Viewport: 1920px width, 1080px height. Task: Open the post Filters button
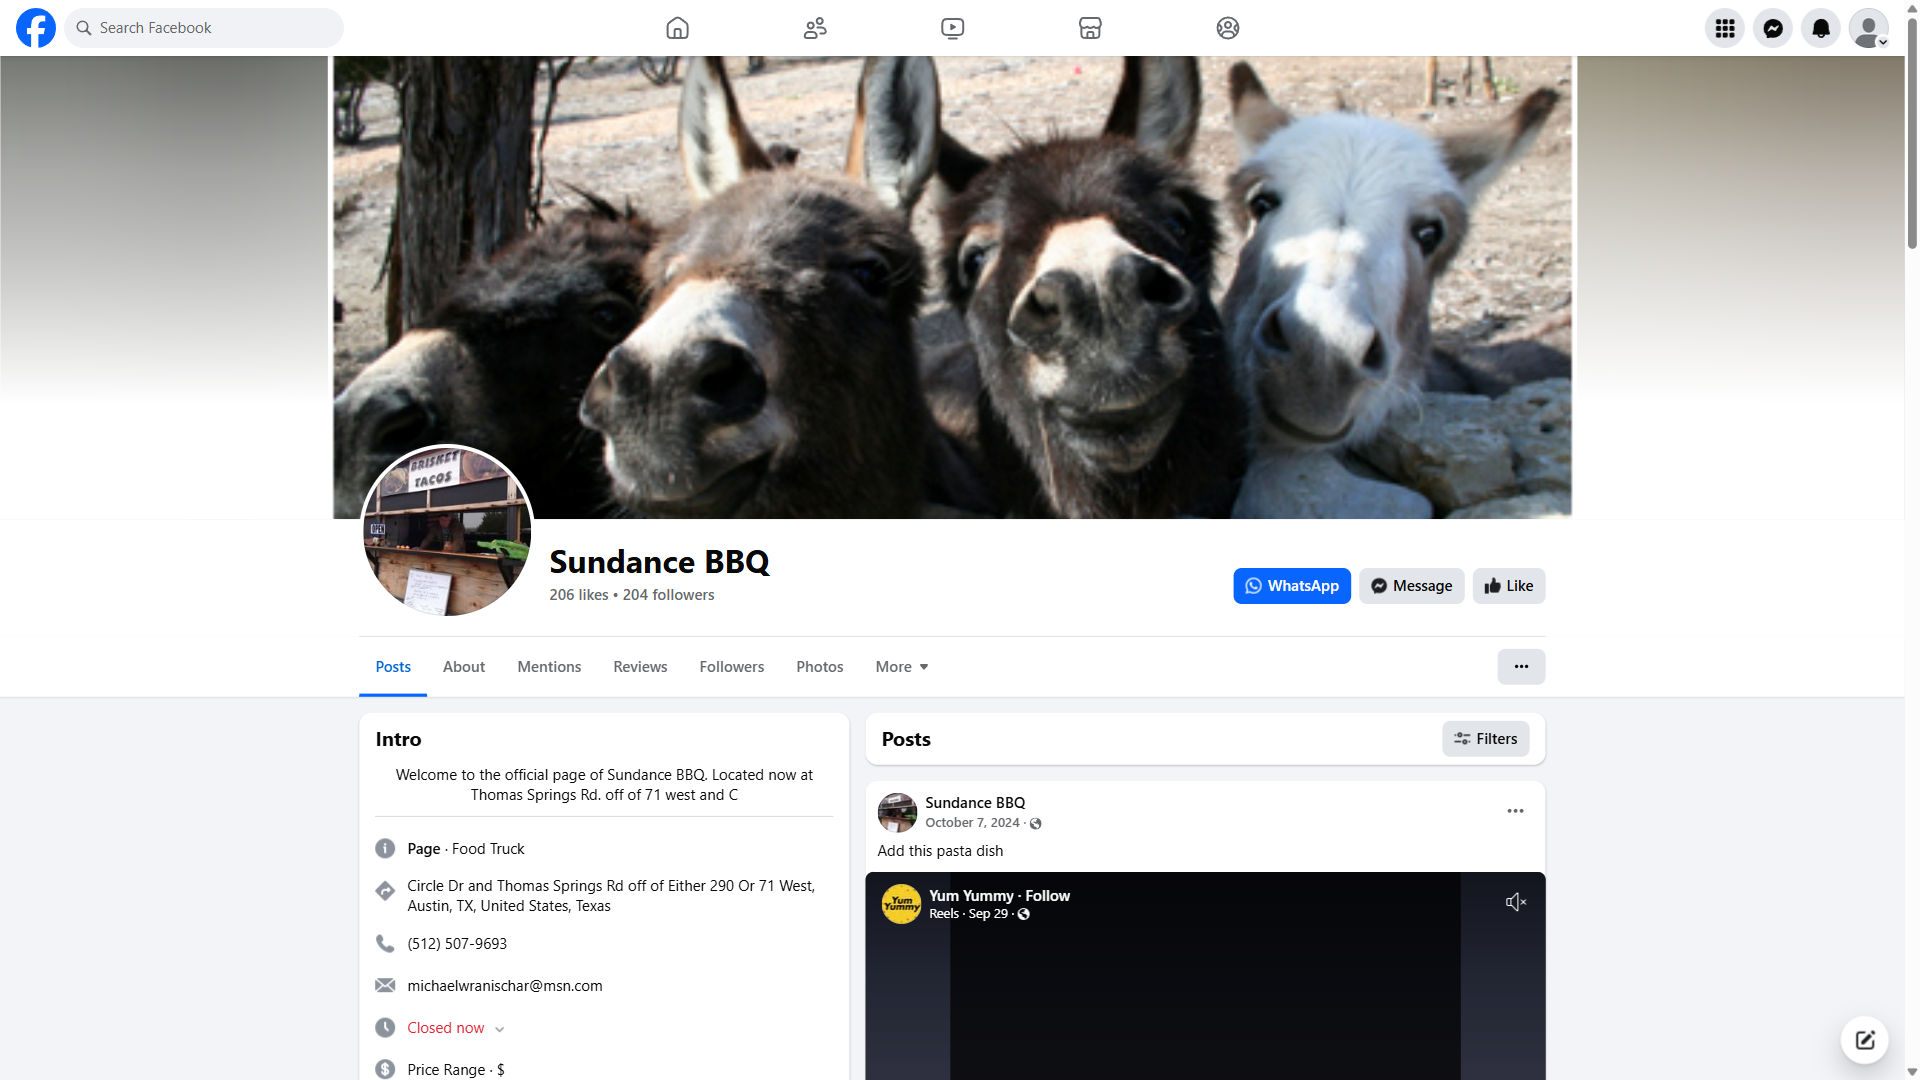click(1485, 739)
